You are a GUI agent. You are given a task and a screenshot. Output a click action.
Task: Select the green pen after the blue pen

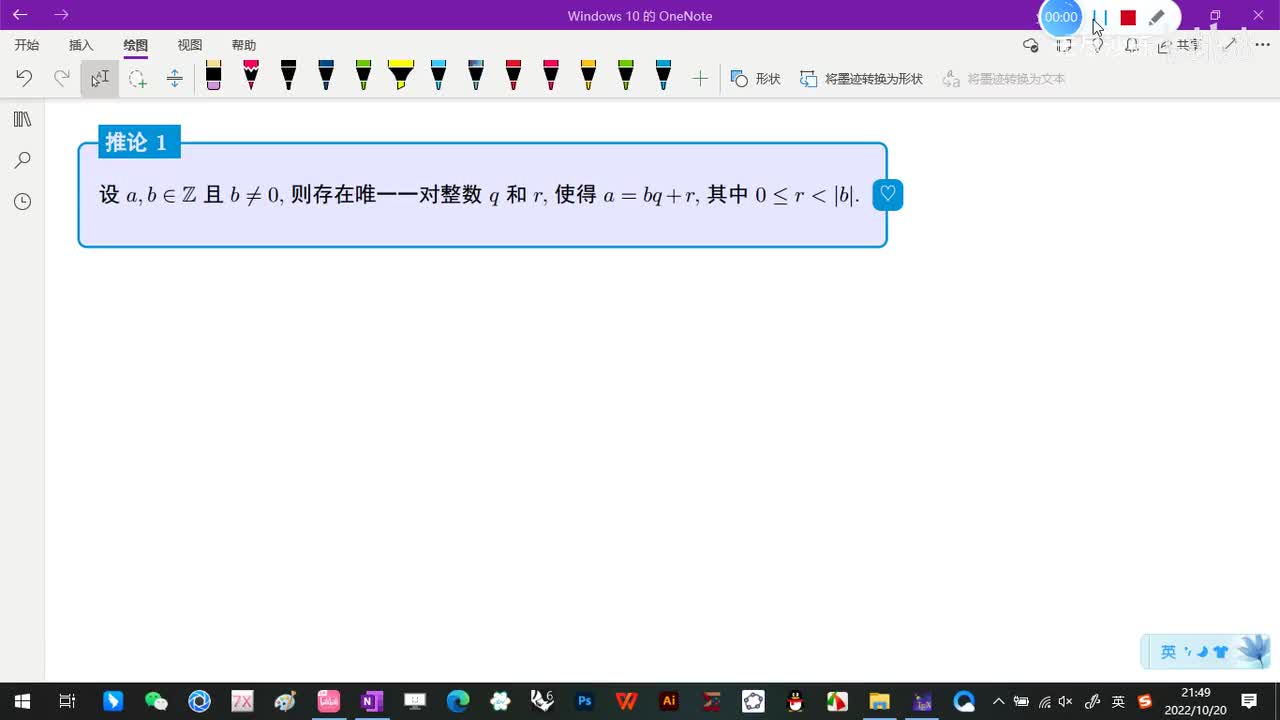[x=363, y=76]
